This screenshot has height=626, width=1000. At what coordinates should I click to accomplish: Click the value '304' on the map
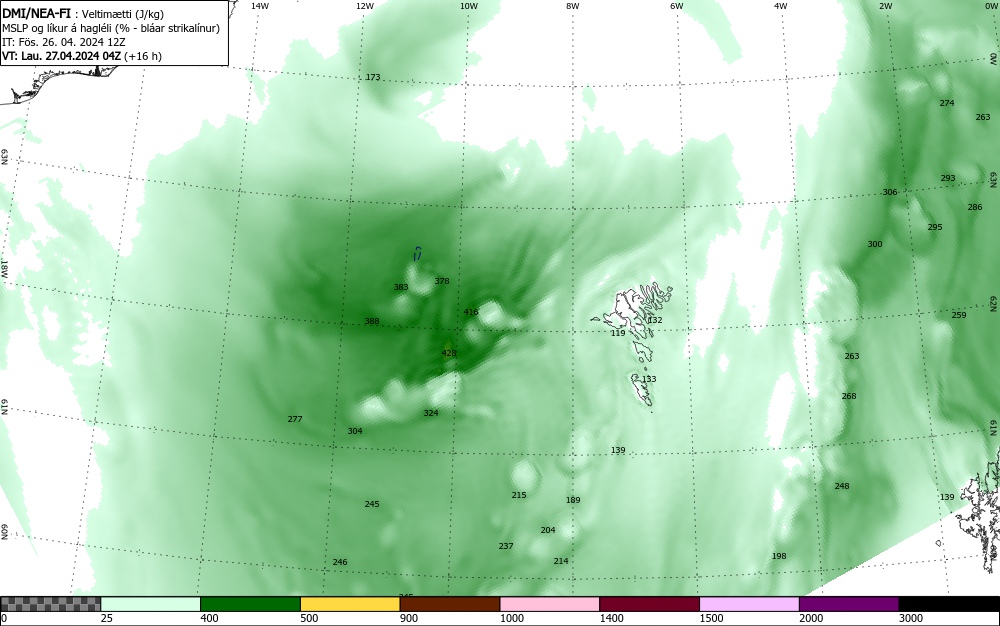click(x=355, y=431)
